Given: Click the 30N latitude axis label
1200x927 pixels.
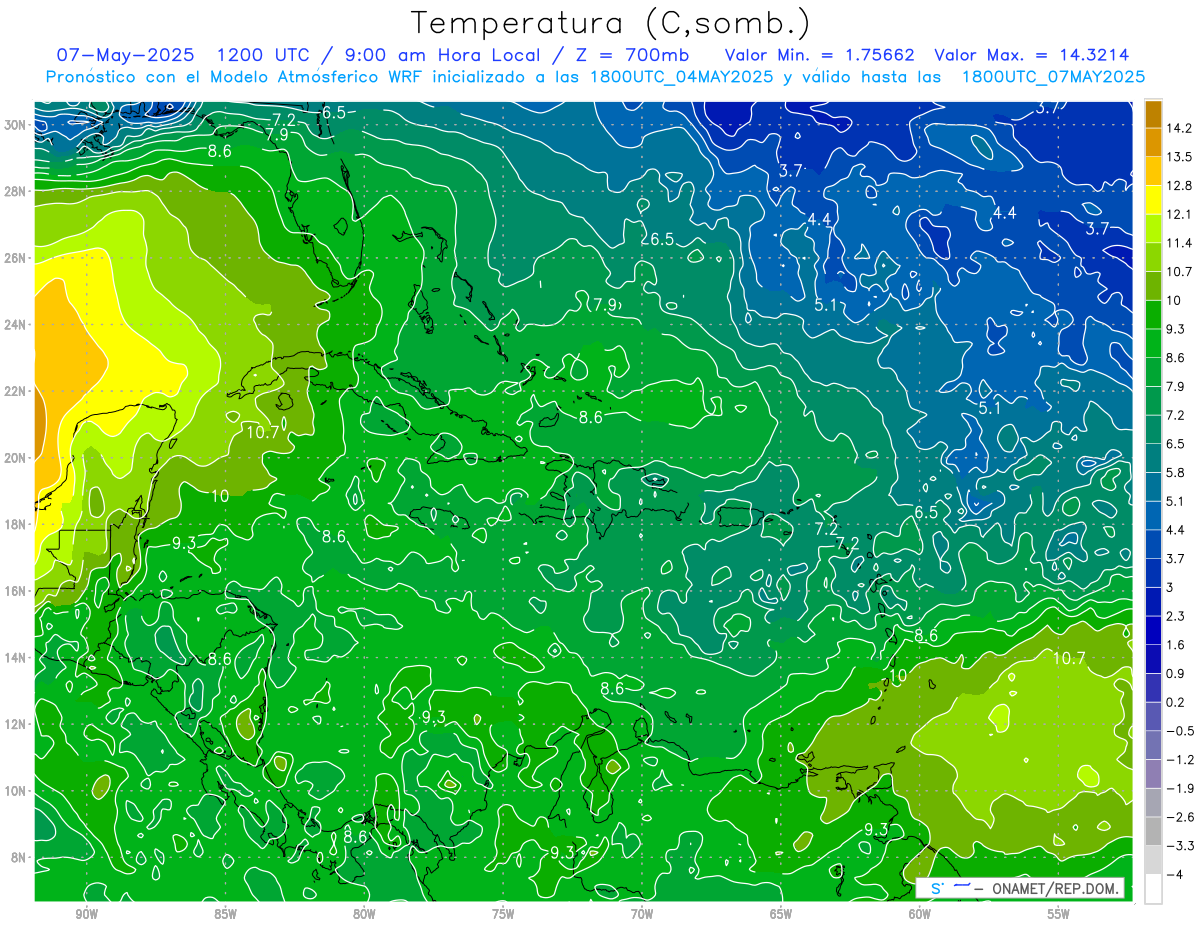Looking at the screenshot, I should click(x=15, y=124).
